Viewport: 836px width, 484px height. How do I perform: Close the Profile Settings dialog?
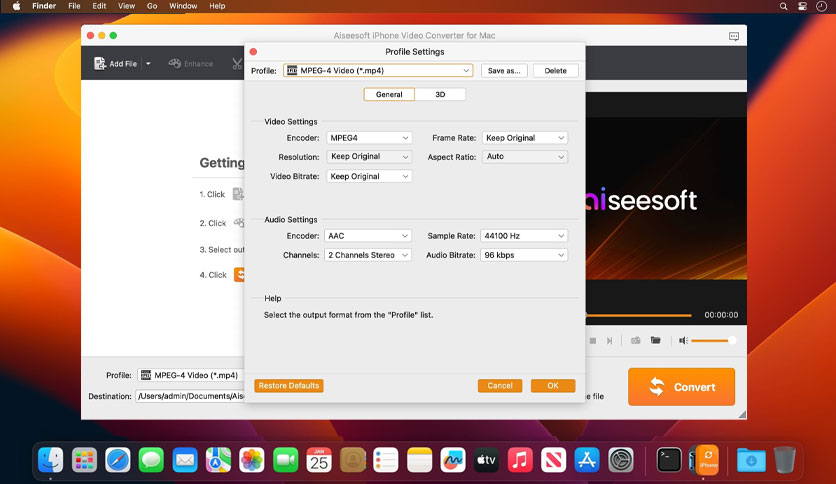point(253,52)
